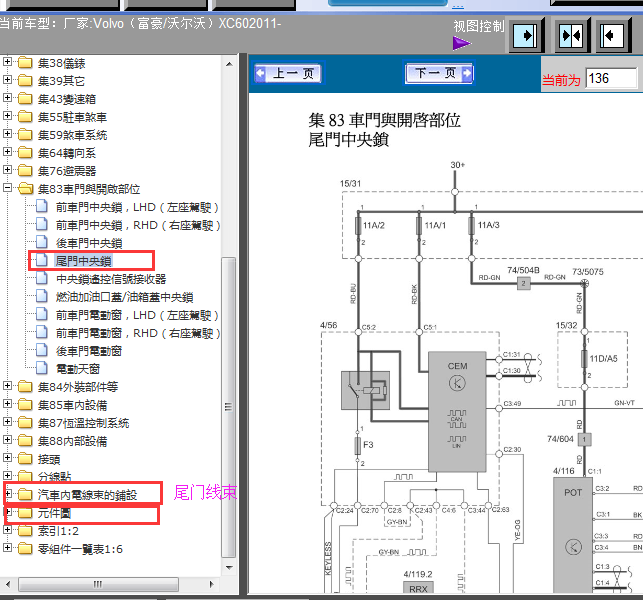Click the 集83車門與開啟部位 open folder icon
Screen dimensions: 643x600
[25, 189]
